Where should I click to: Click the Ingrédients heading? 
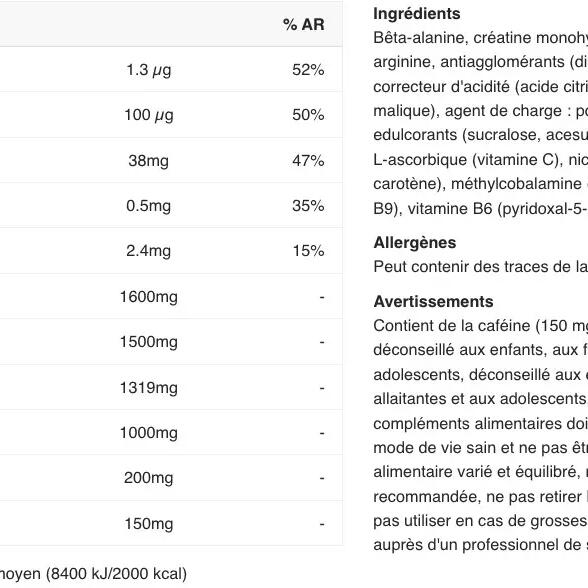point(417,14)
